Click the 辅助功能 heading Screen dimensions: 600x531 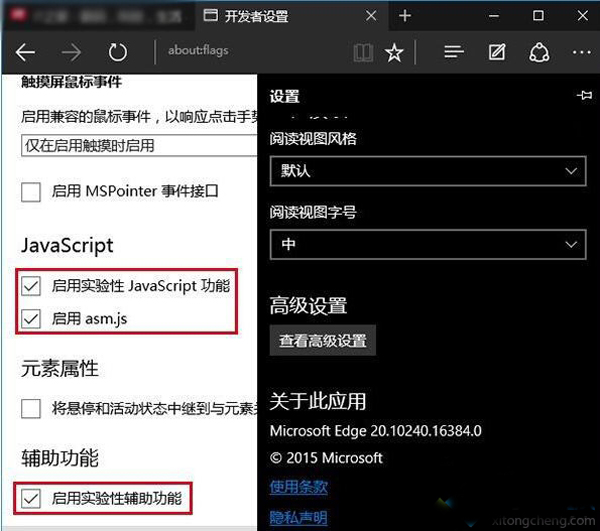pyautogui.click(x=60, y=458)
